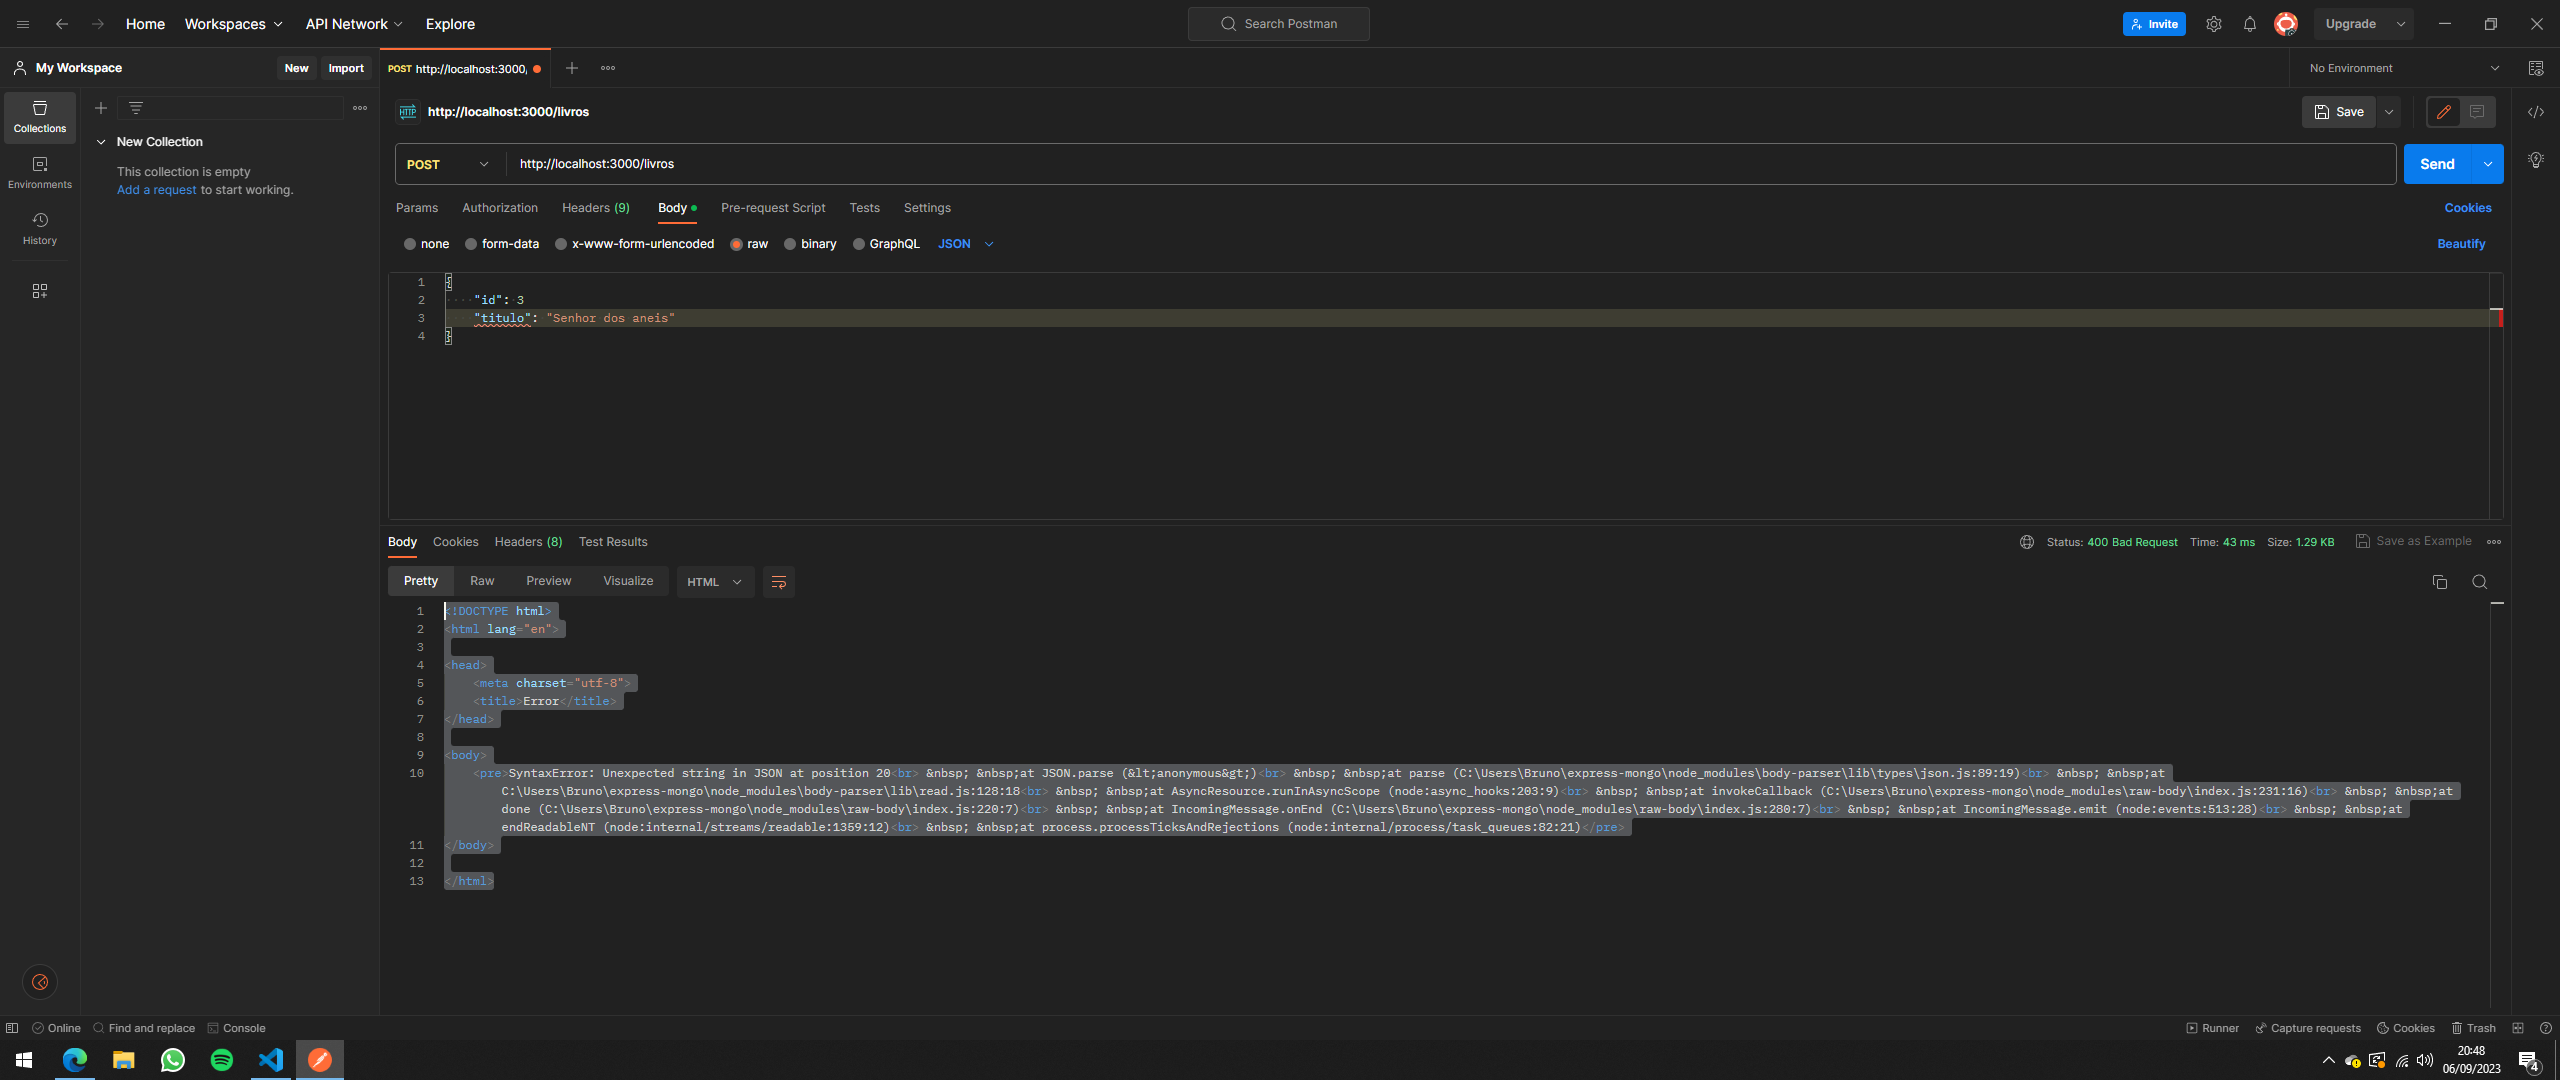Viewport: 2560px width, 1080px height.
Task: Open the tab options ellipsis
Action: click(x=608, y=68)
